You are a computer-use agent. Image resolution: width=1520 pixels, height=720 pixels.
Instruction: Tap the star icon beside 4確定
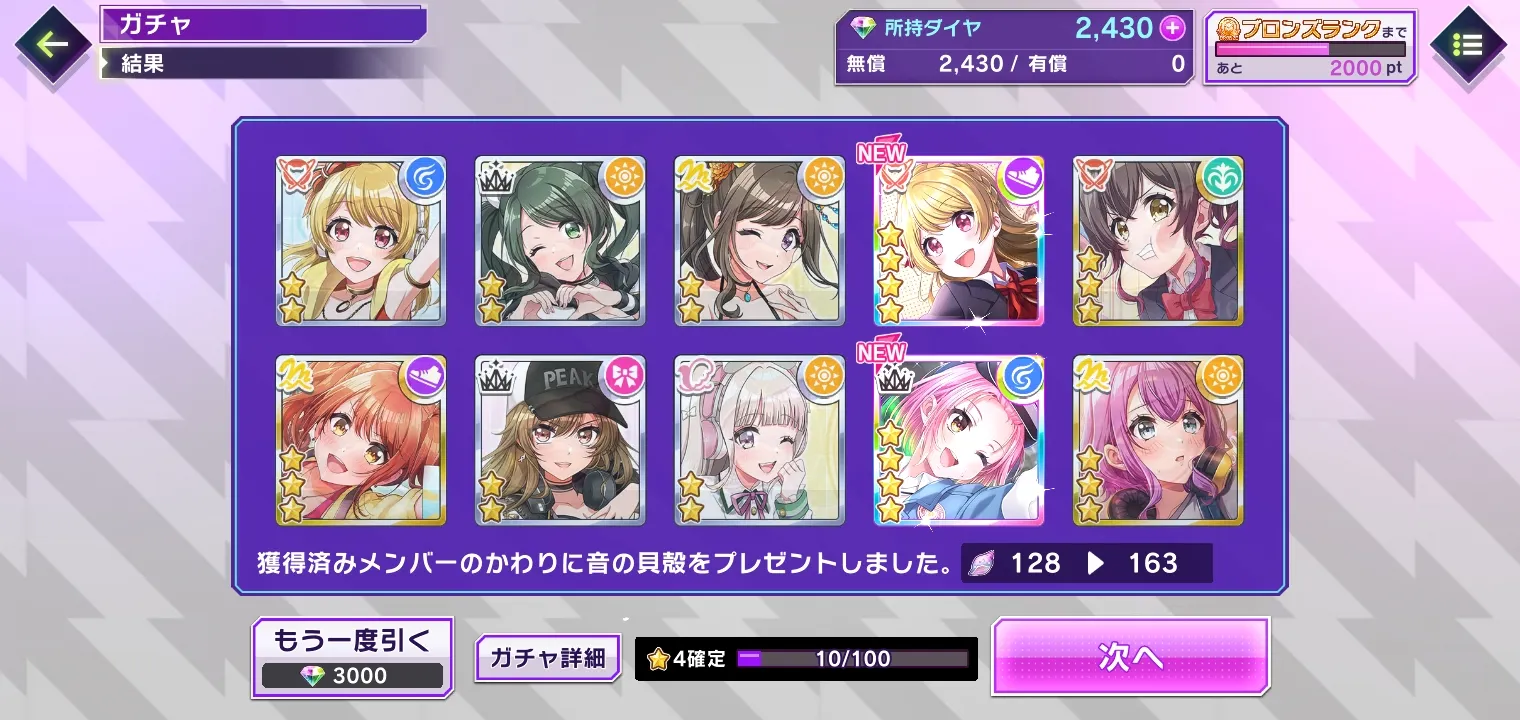[658, 659]
